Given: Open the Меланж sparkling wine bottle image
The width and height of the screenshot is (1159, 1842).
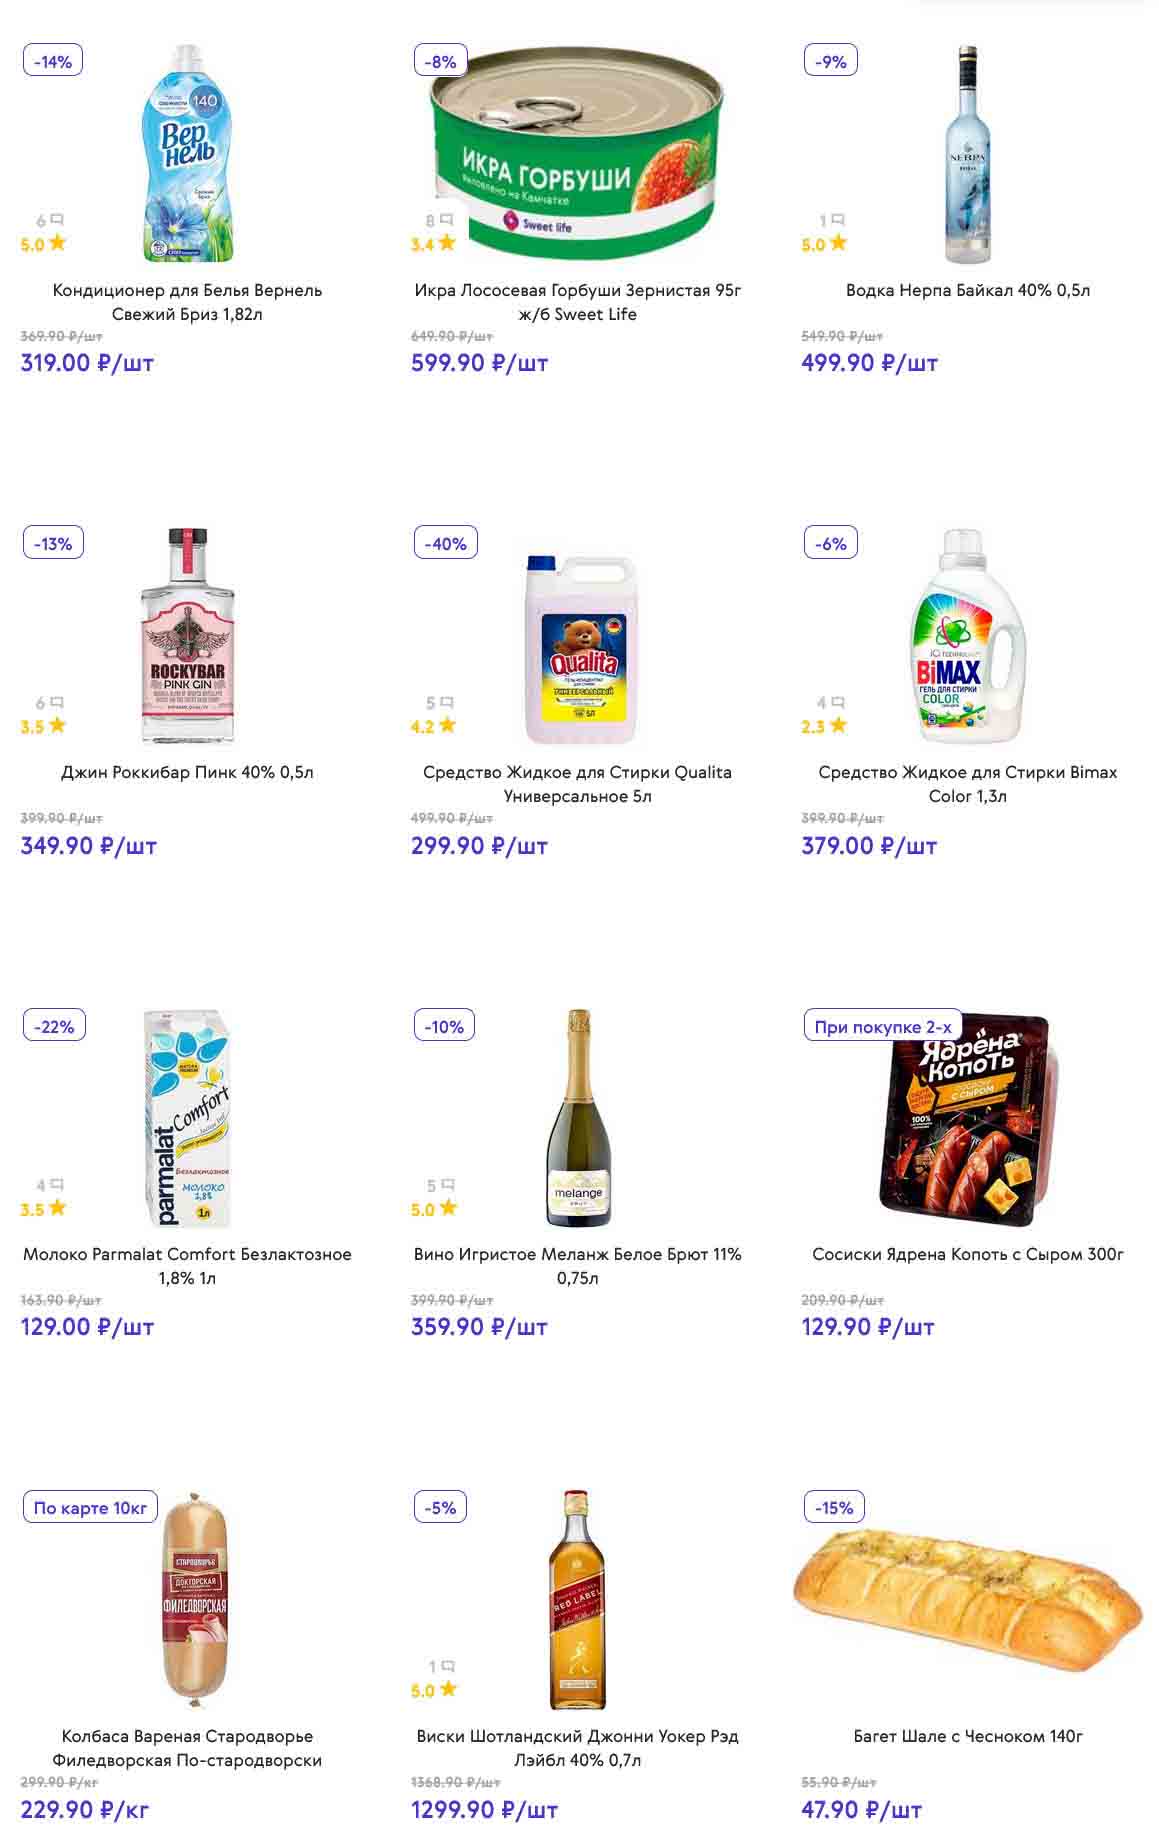Looking at the screenshot, I should 578,1118.
